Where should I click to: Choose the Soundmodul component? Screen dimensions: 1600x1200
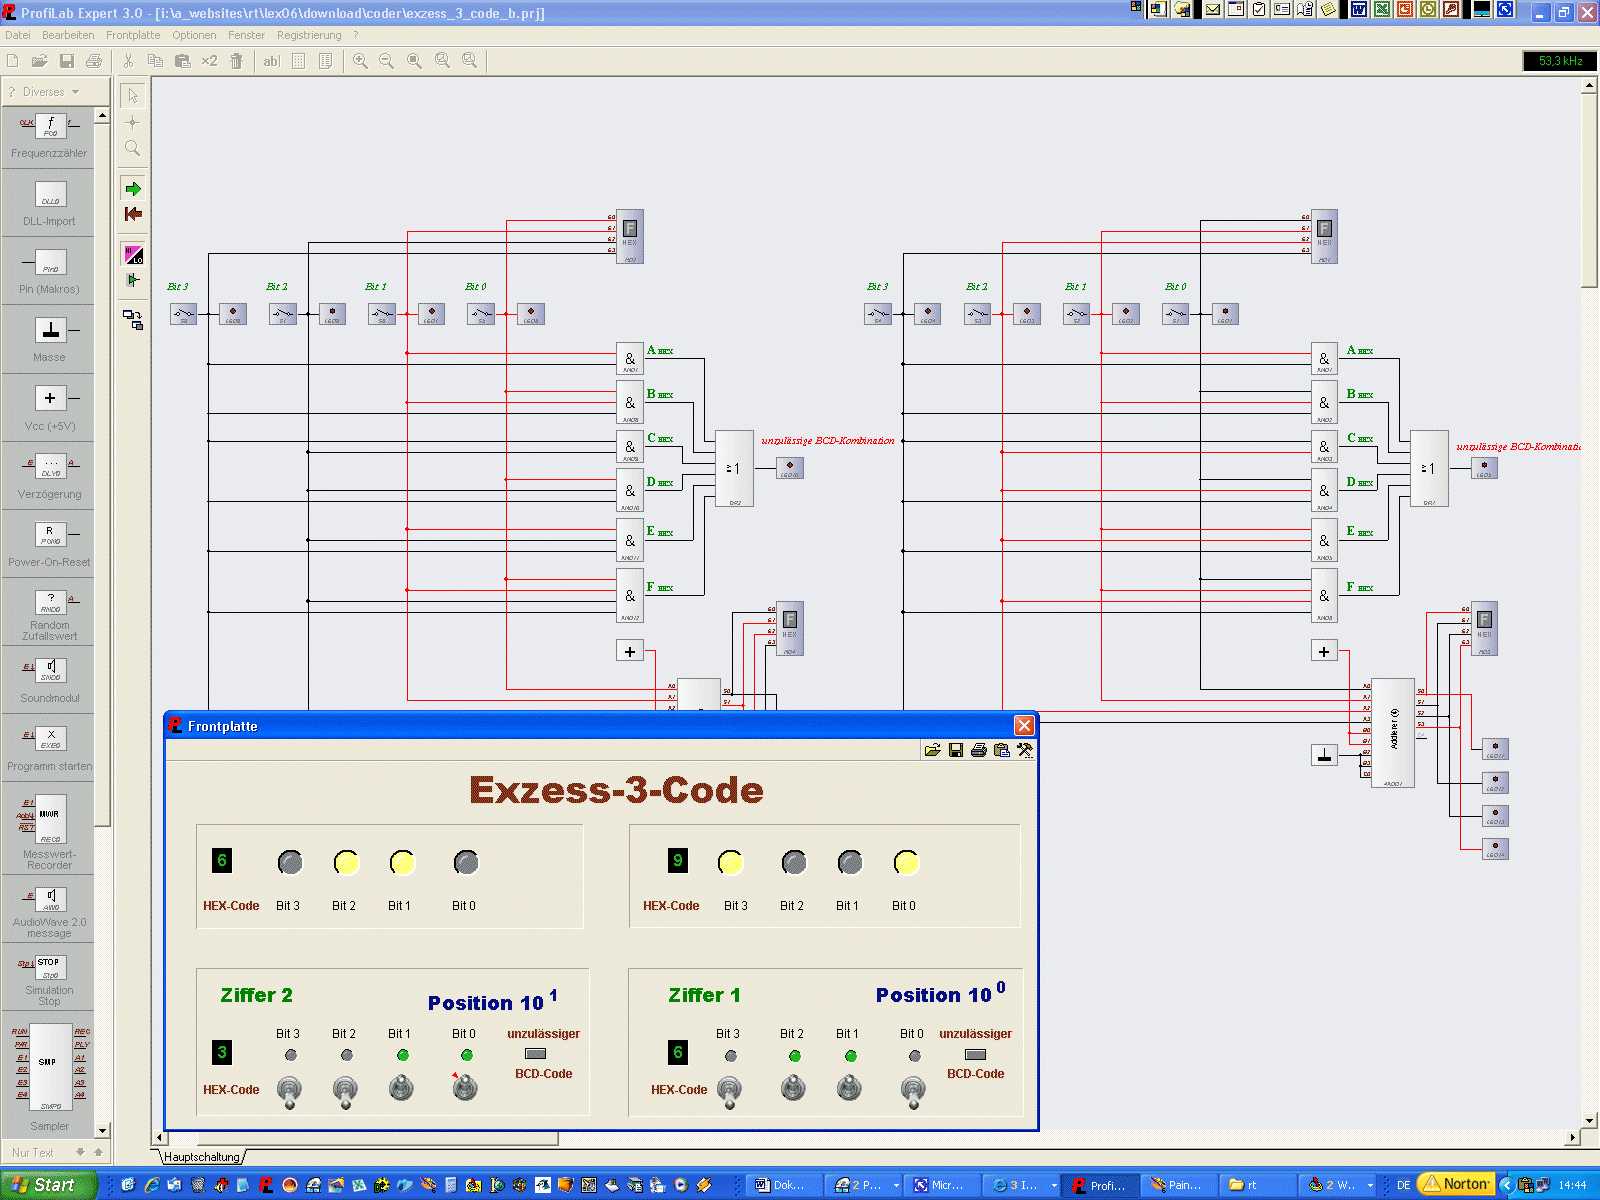[49, 680]
